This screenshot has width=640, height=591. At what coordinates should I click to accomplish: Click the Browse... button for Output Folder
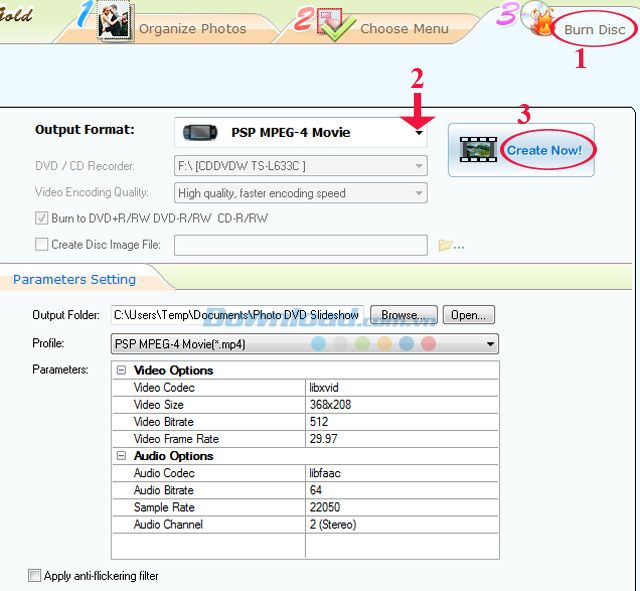coord(403,315)
